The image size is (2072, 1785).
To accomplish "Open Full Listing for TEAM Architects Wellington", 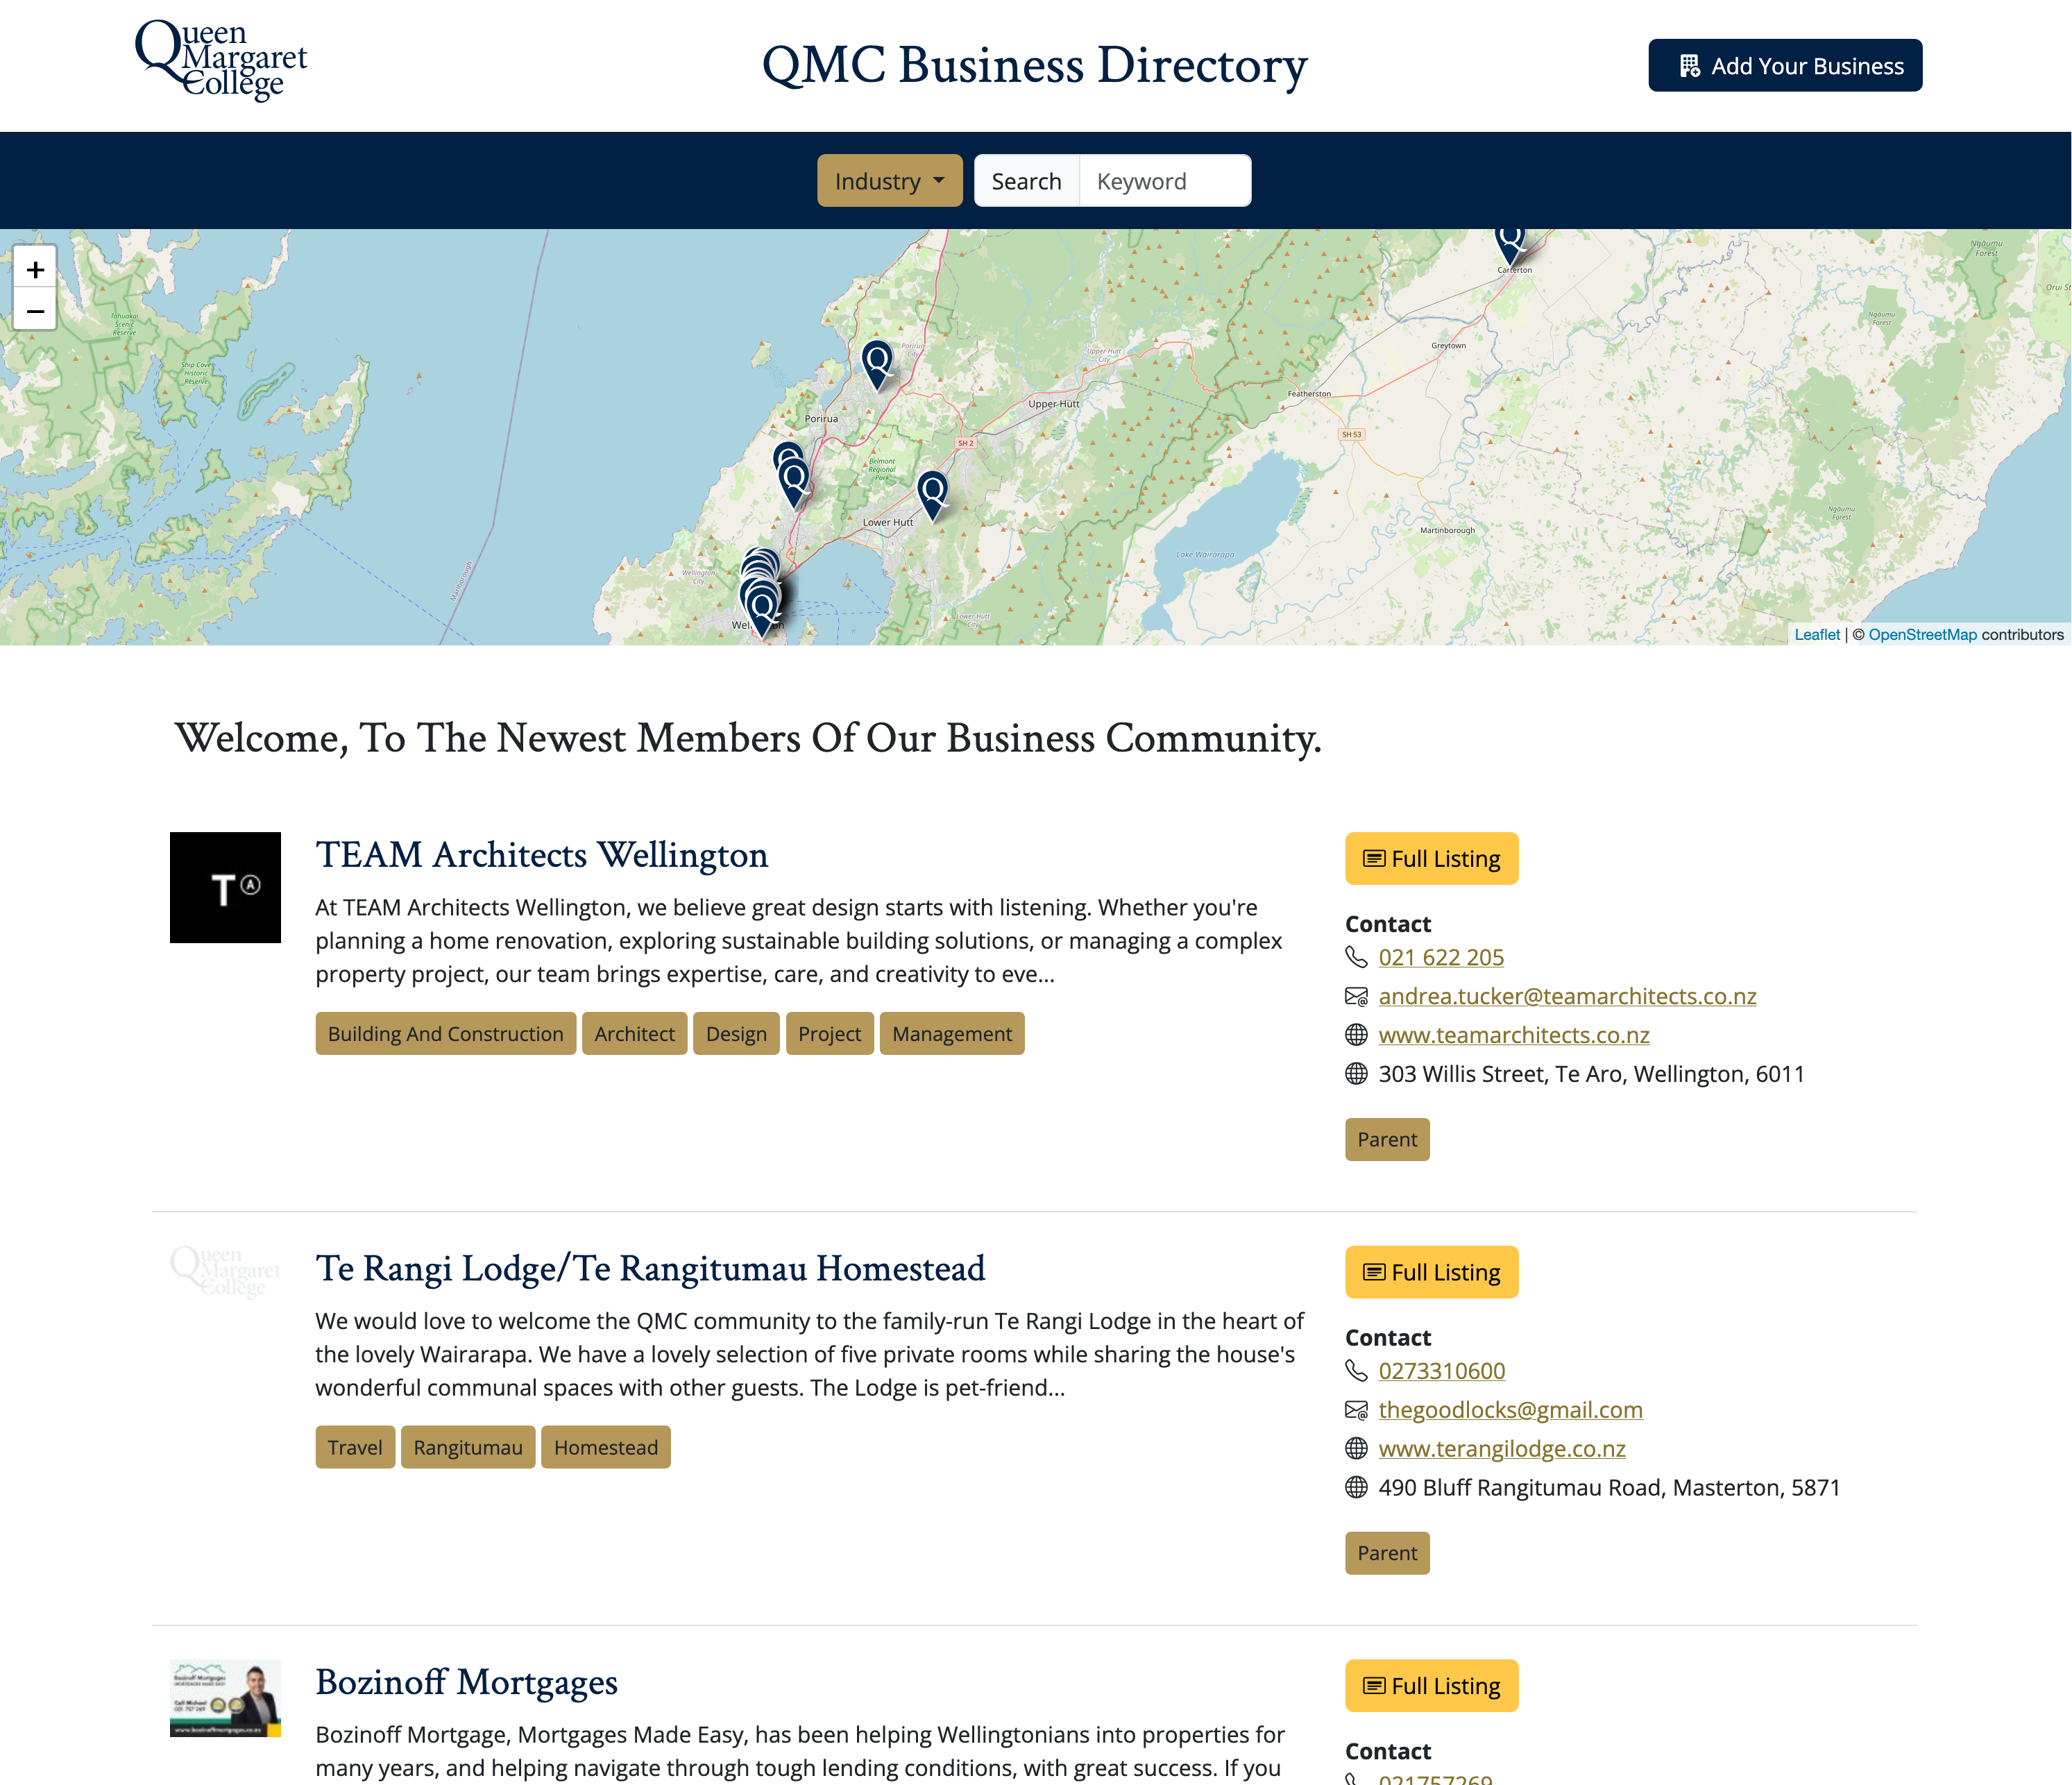I will (x=1431, y=858).
